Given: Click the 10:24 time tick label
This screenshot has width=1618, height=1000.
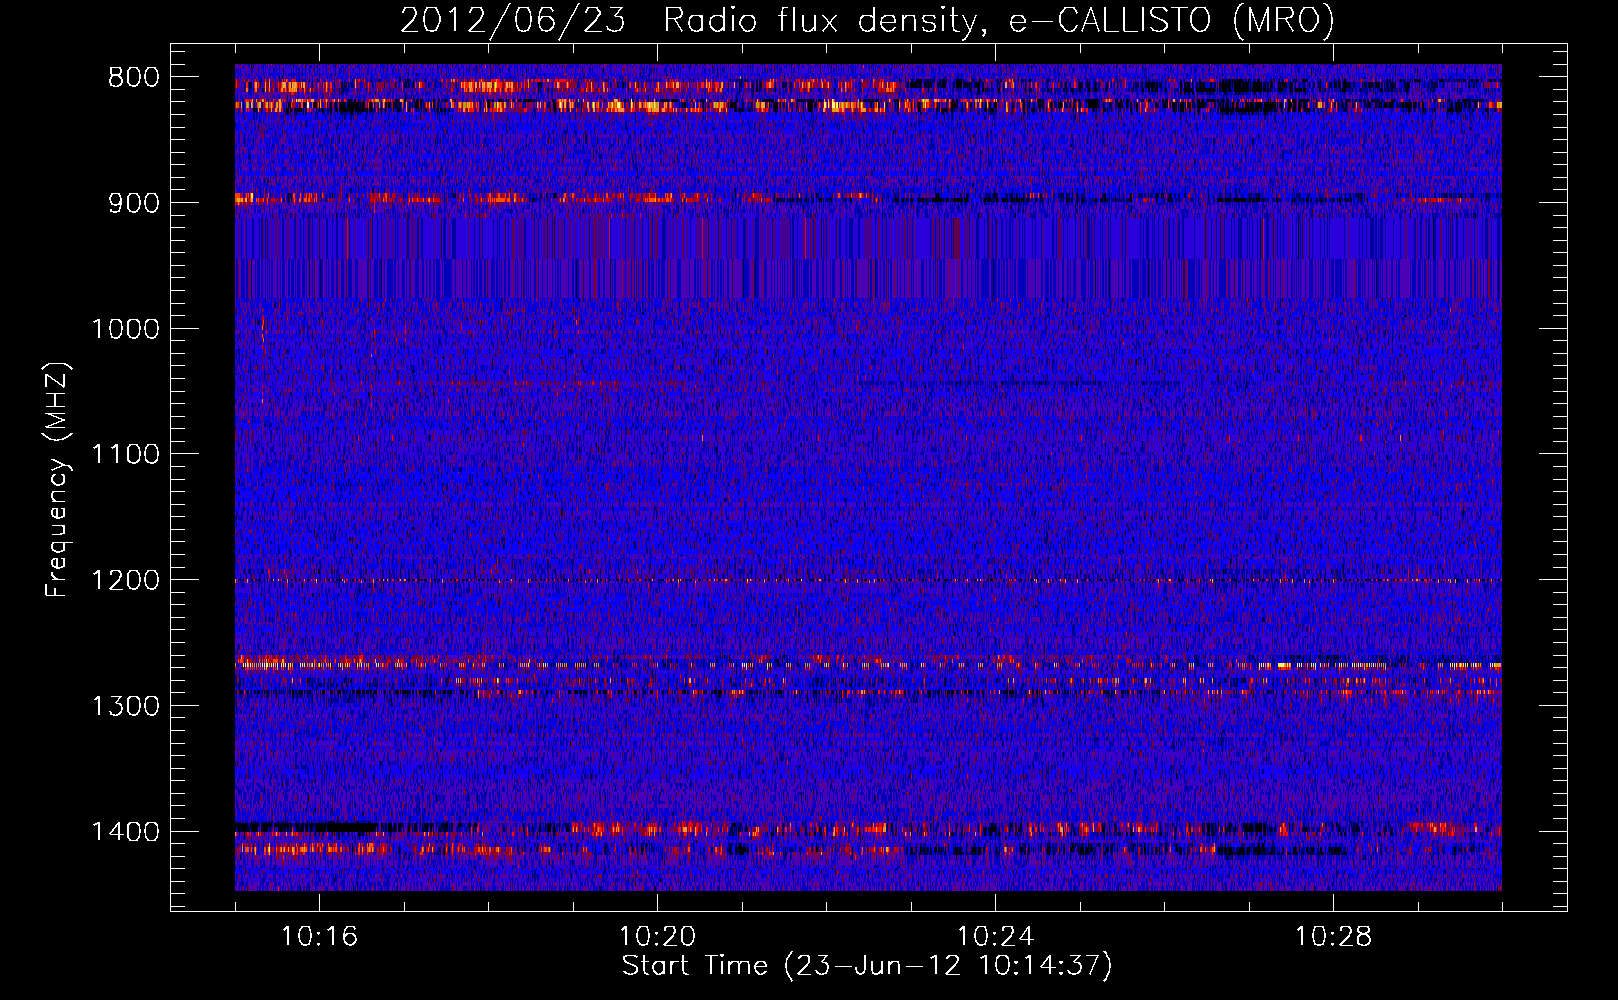Looking at the screenshot, I should (995, 937).
